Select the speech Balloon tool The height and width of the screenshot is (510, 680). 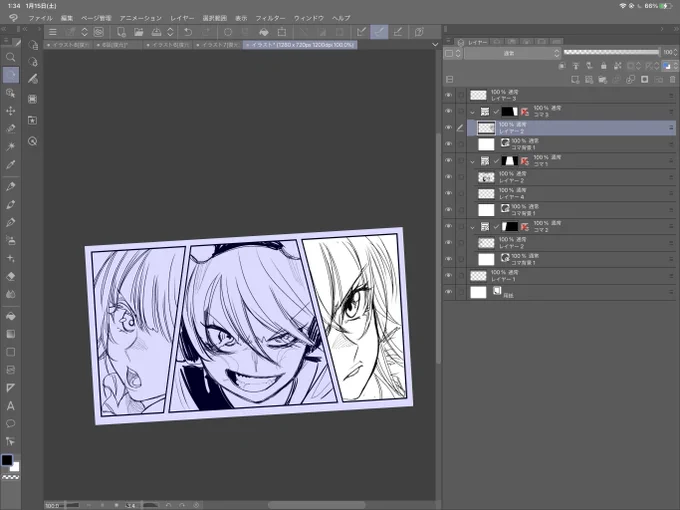[x=10, y=423]
